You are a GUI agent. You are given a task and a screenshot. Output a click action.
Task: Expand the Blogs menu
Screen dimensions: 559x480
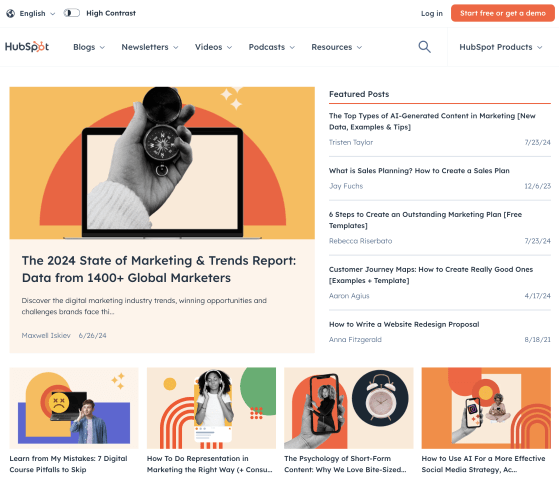click(x=89, y=47)
